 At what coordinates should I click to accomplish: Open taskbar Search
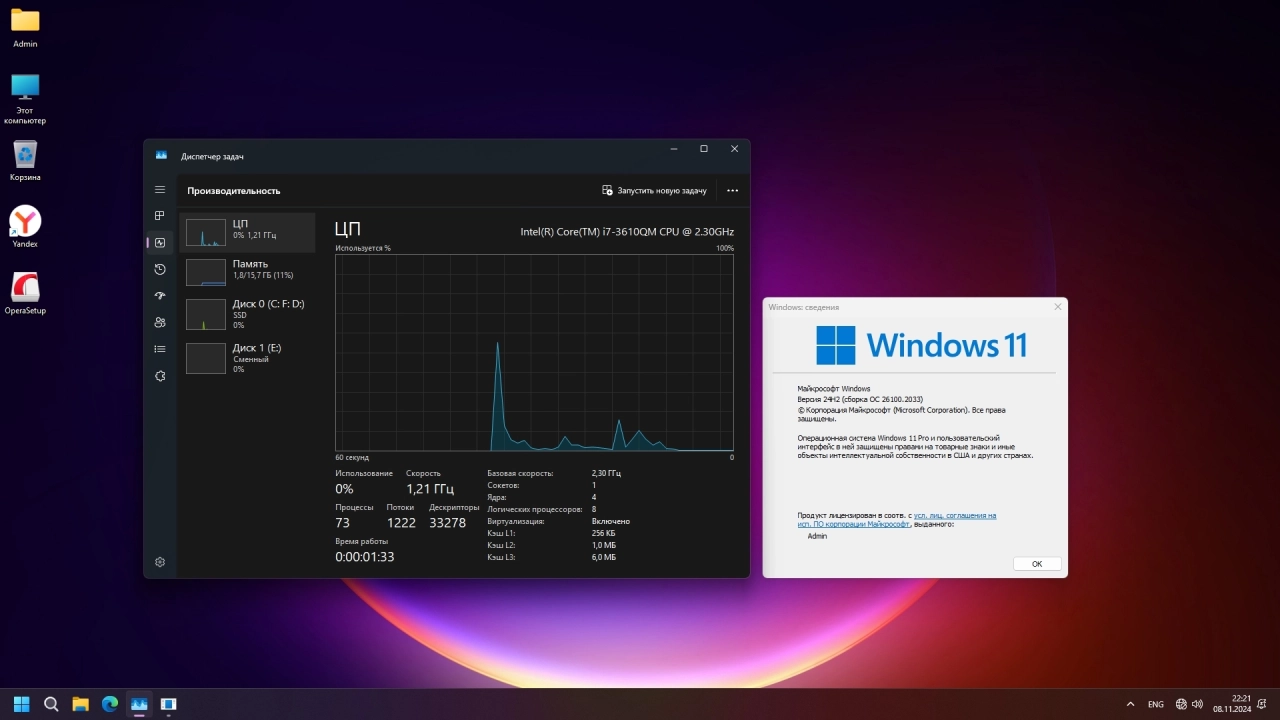[51, 704]
